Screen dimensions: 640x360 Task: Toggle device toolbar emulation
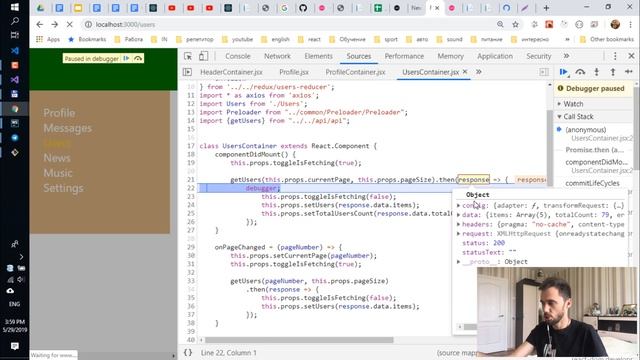pyautogui.click(x=203, y=56)
